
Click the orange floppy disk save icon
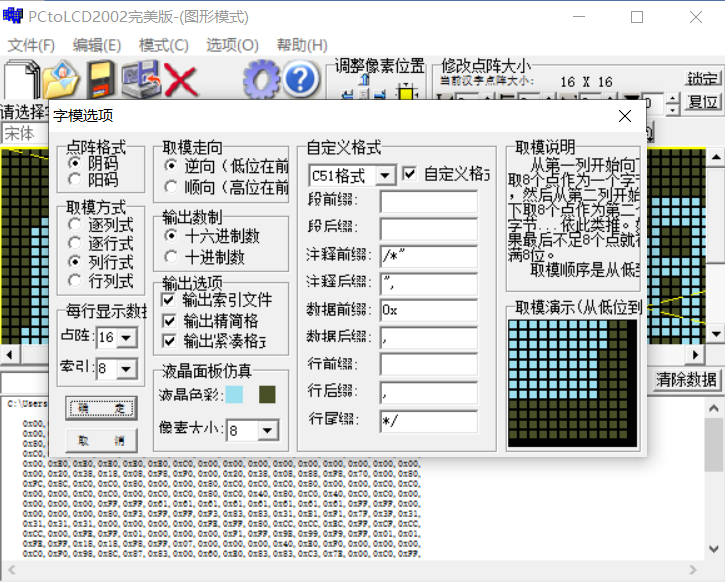[x=100, y=79]
